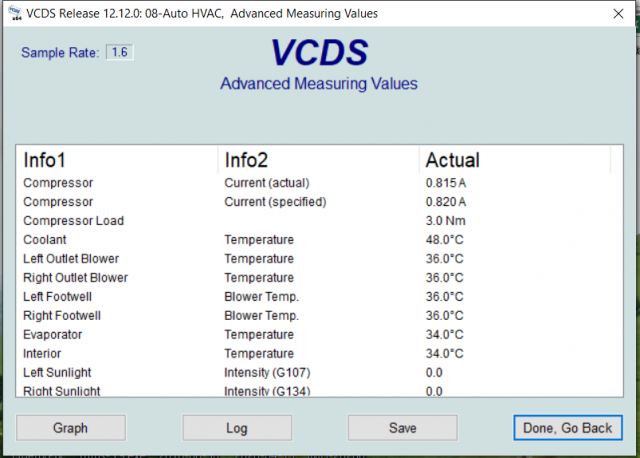
Task: Click the Actual column header
Action: pos(452,160)
